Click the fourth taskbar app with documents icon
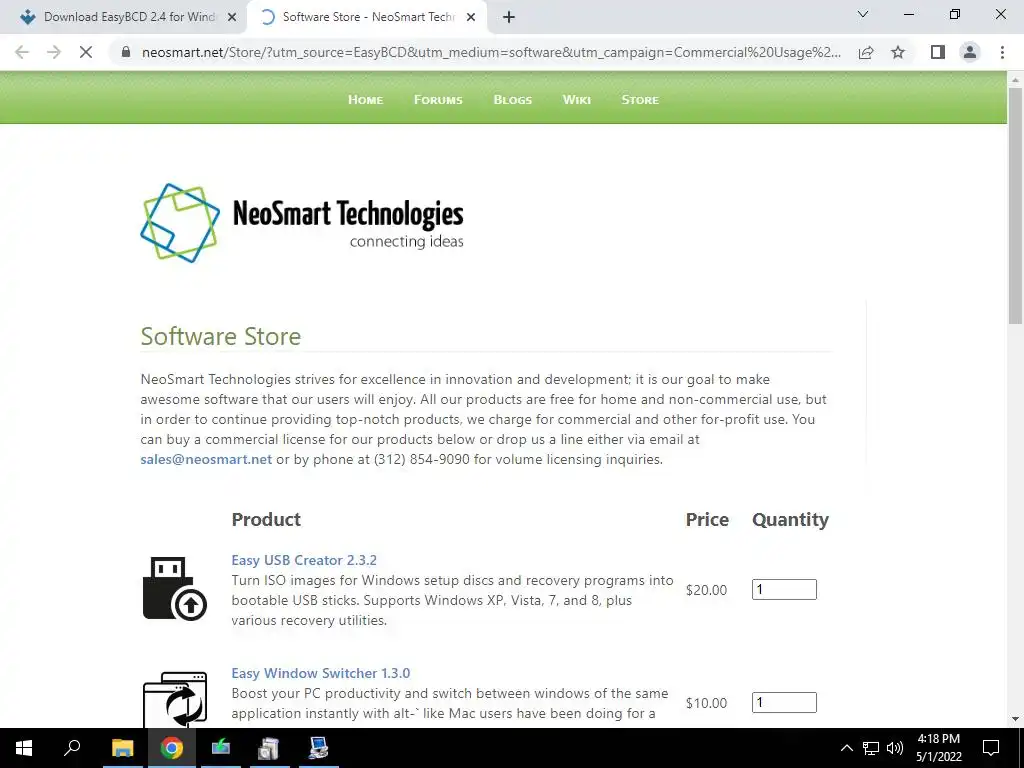Viewport: 1024px width, 768px height. (x=269, y=748)
